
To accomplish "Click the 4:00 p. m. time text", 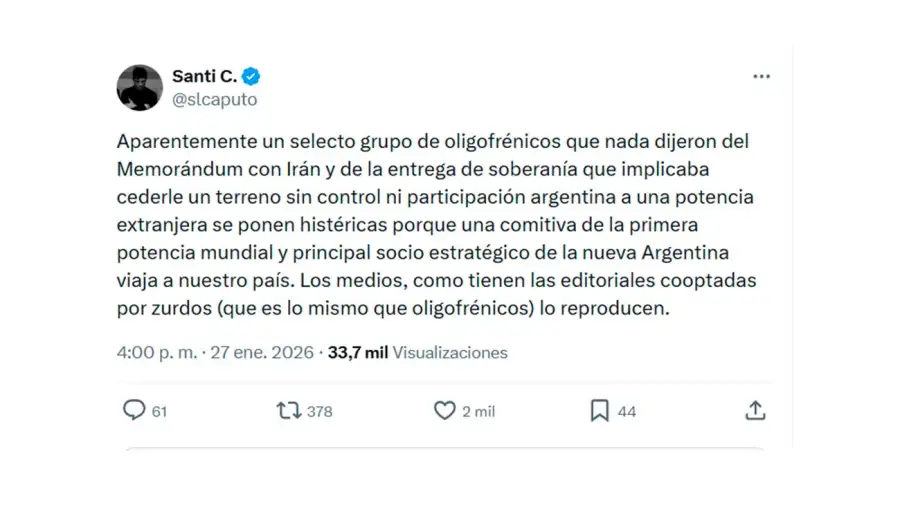I will pyautogui.click(x=158, y=352).
